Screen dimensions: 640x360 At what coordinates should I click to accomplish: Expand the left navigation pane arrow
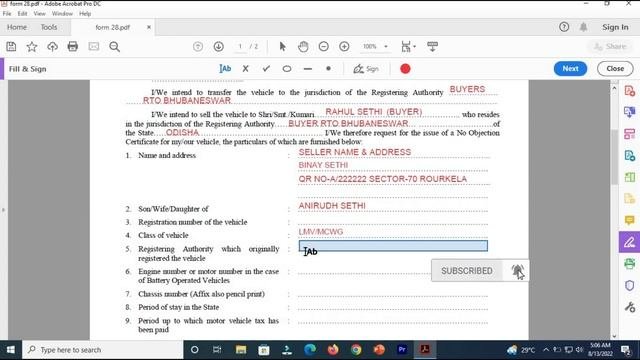pos(3,210)
